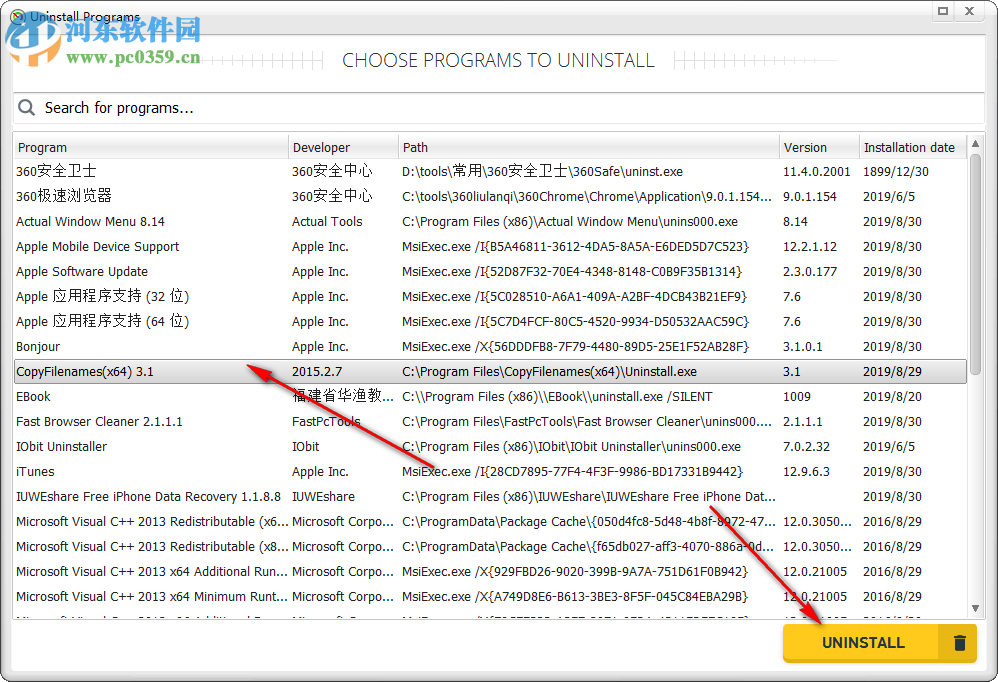This screenshot has height=682, width=998.
Task: Click the trash can icon
Action: pos(959,643)
